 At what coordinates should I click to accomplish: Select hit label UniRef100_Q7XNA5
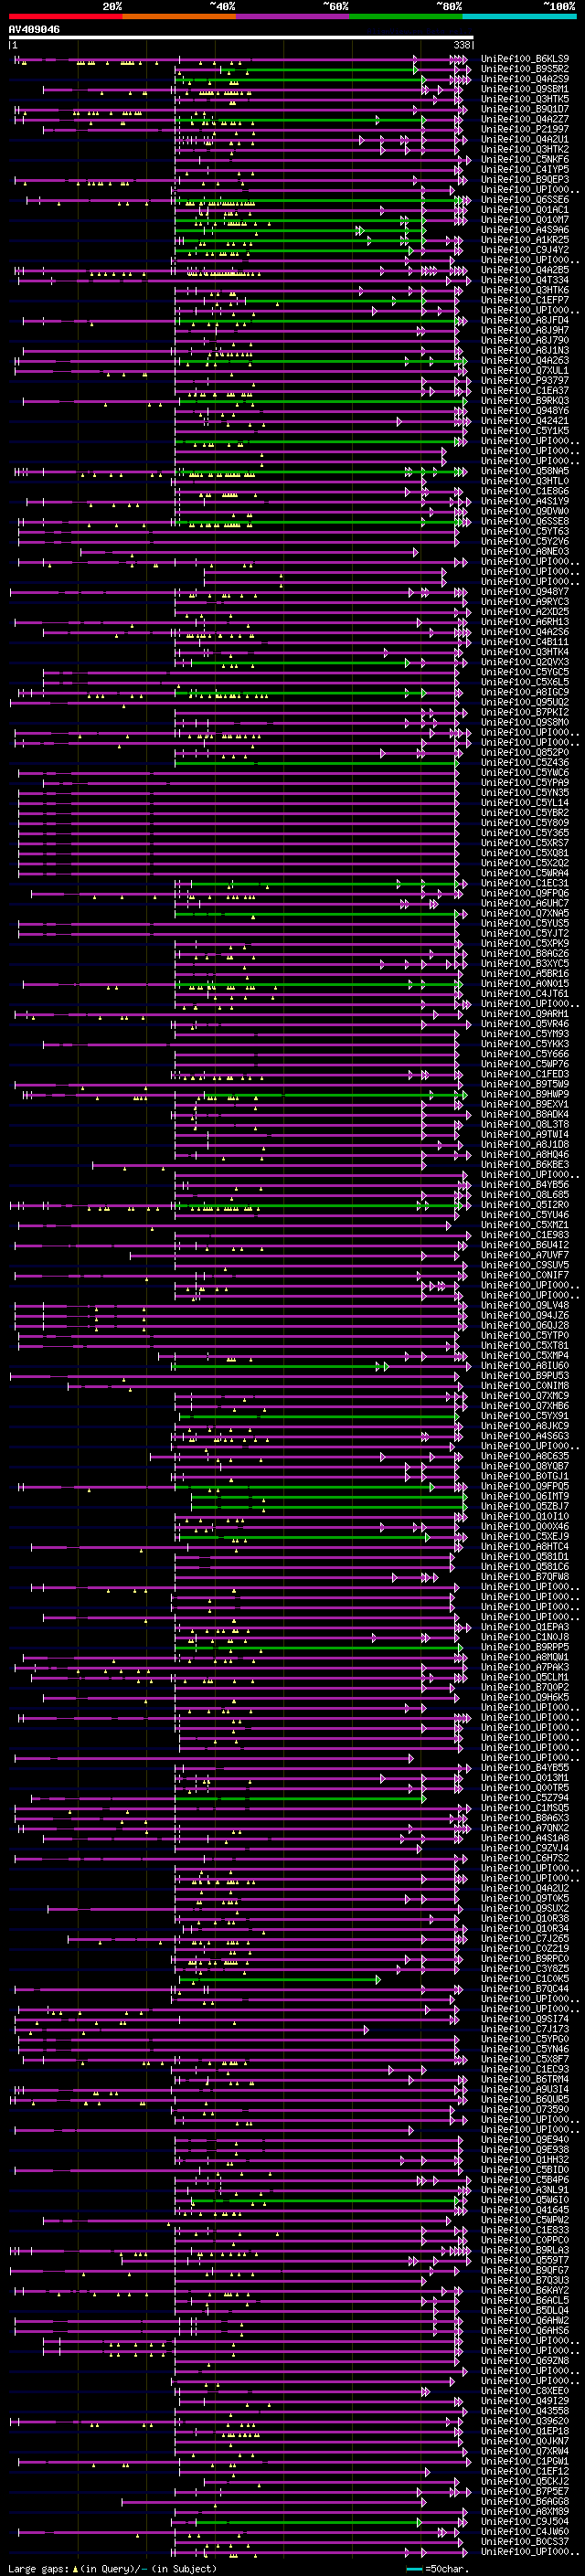pos(525,913)
